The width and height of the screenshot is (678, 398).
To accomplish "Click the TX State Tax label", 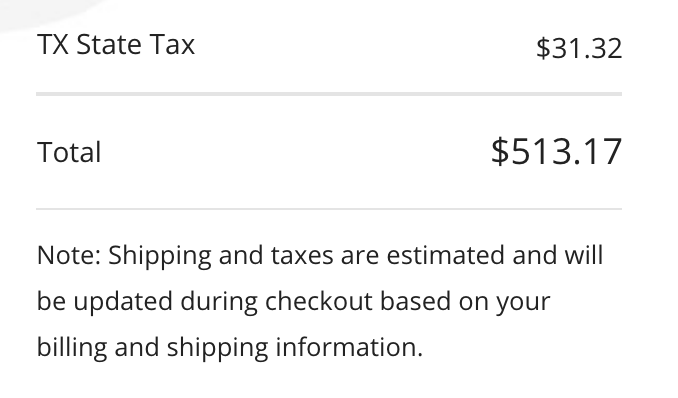I will click(x=116, y=44).
